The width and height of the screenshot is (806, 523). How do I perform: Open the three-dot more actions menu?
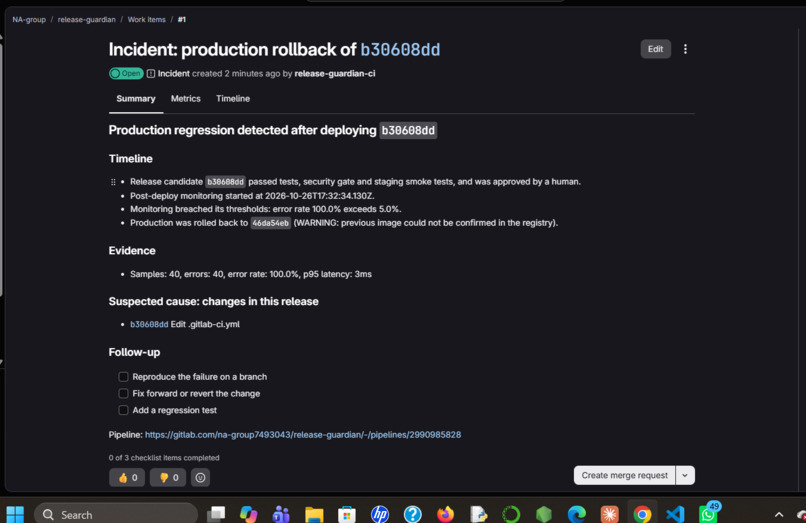[x=685, y=49]
